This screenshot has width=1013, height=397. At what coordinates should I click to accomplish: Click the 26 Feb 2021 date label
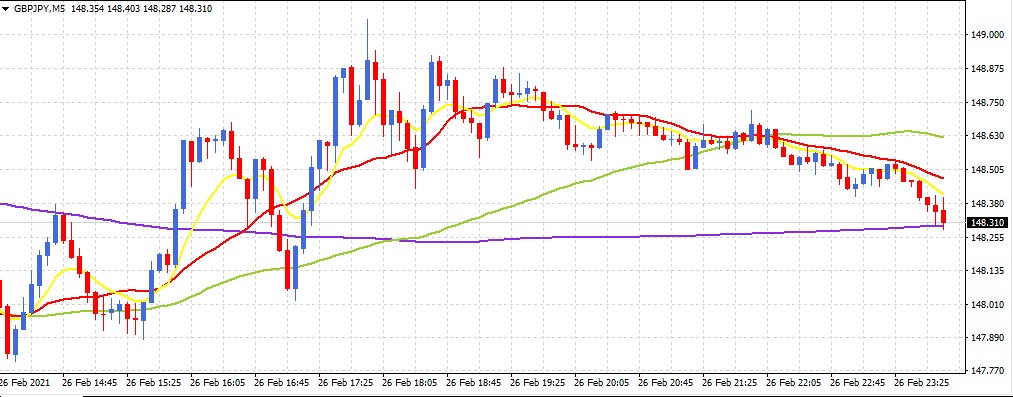tap(24, 382)
